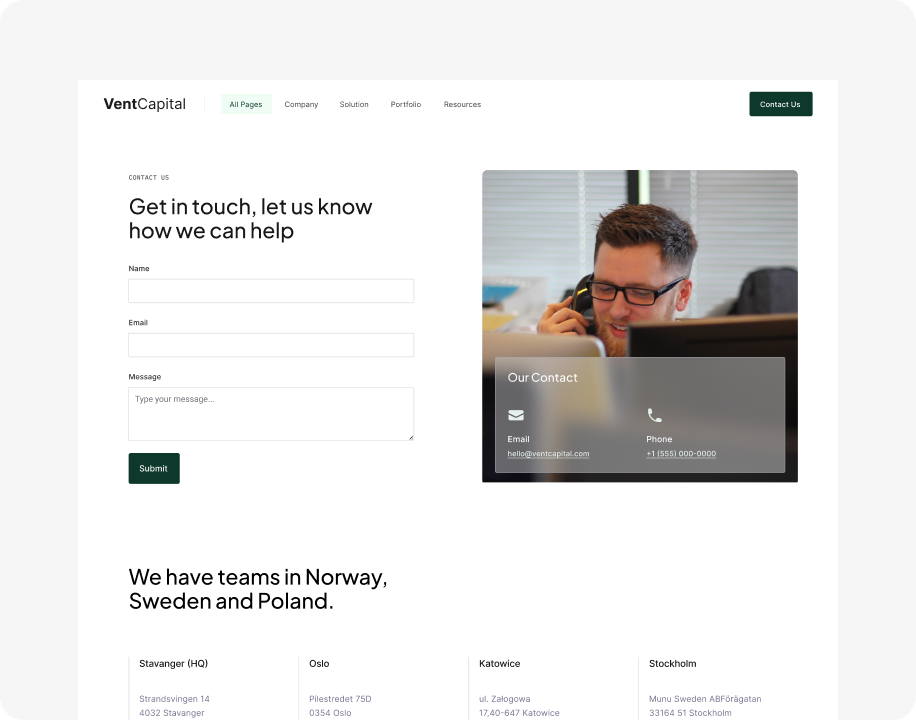The image size is (916, 720).
Task: Open the Resources nav item
Action: click(x=462, y=104)
